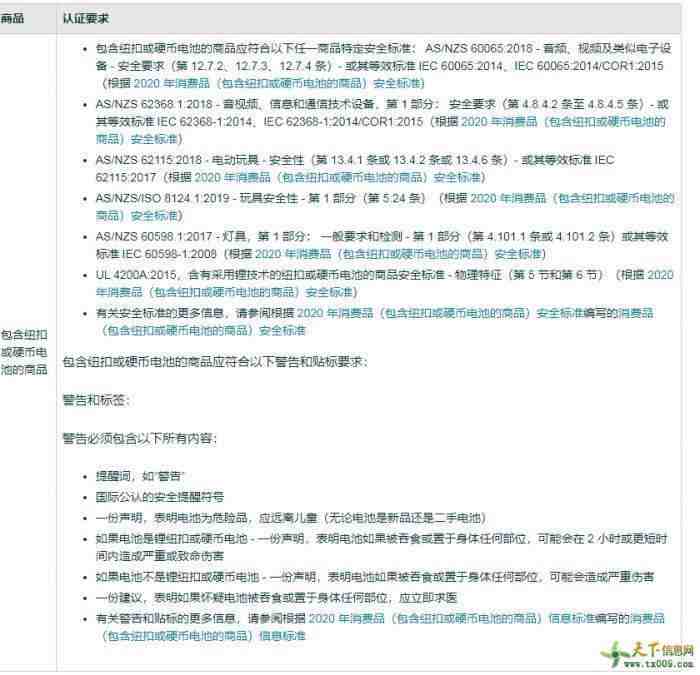Click the text AS/NZS 60598.1:2017

pyautogui.click(x=154, y=237)
